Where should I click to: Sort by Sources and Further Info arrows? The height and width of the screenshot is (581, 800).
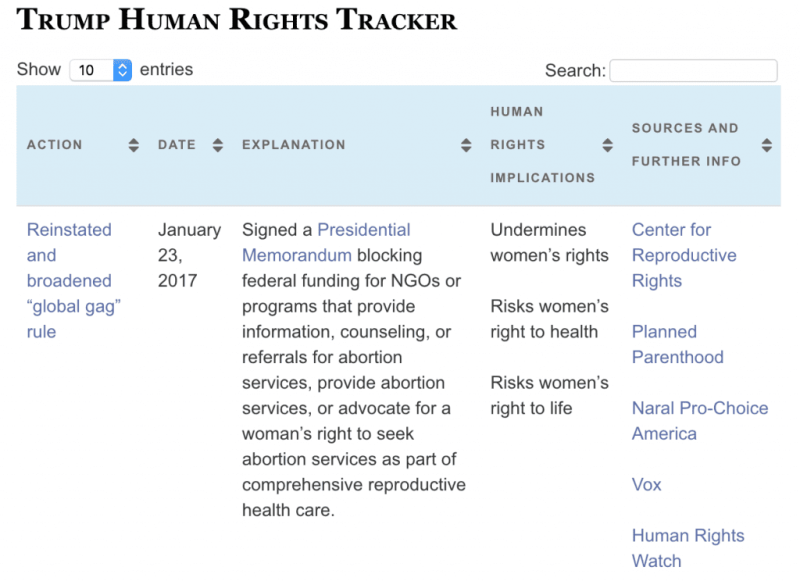(x=766, y=145)
